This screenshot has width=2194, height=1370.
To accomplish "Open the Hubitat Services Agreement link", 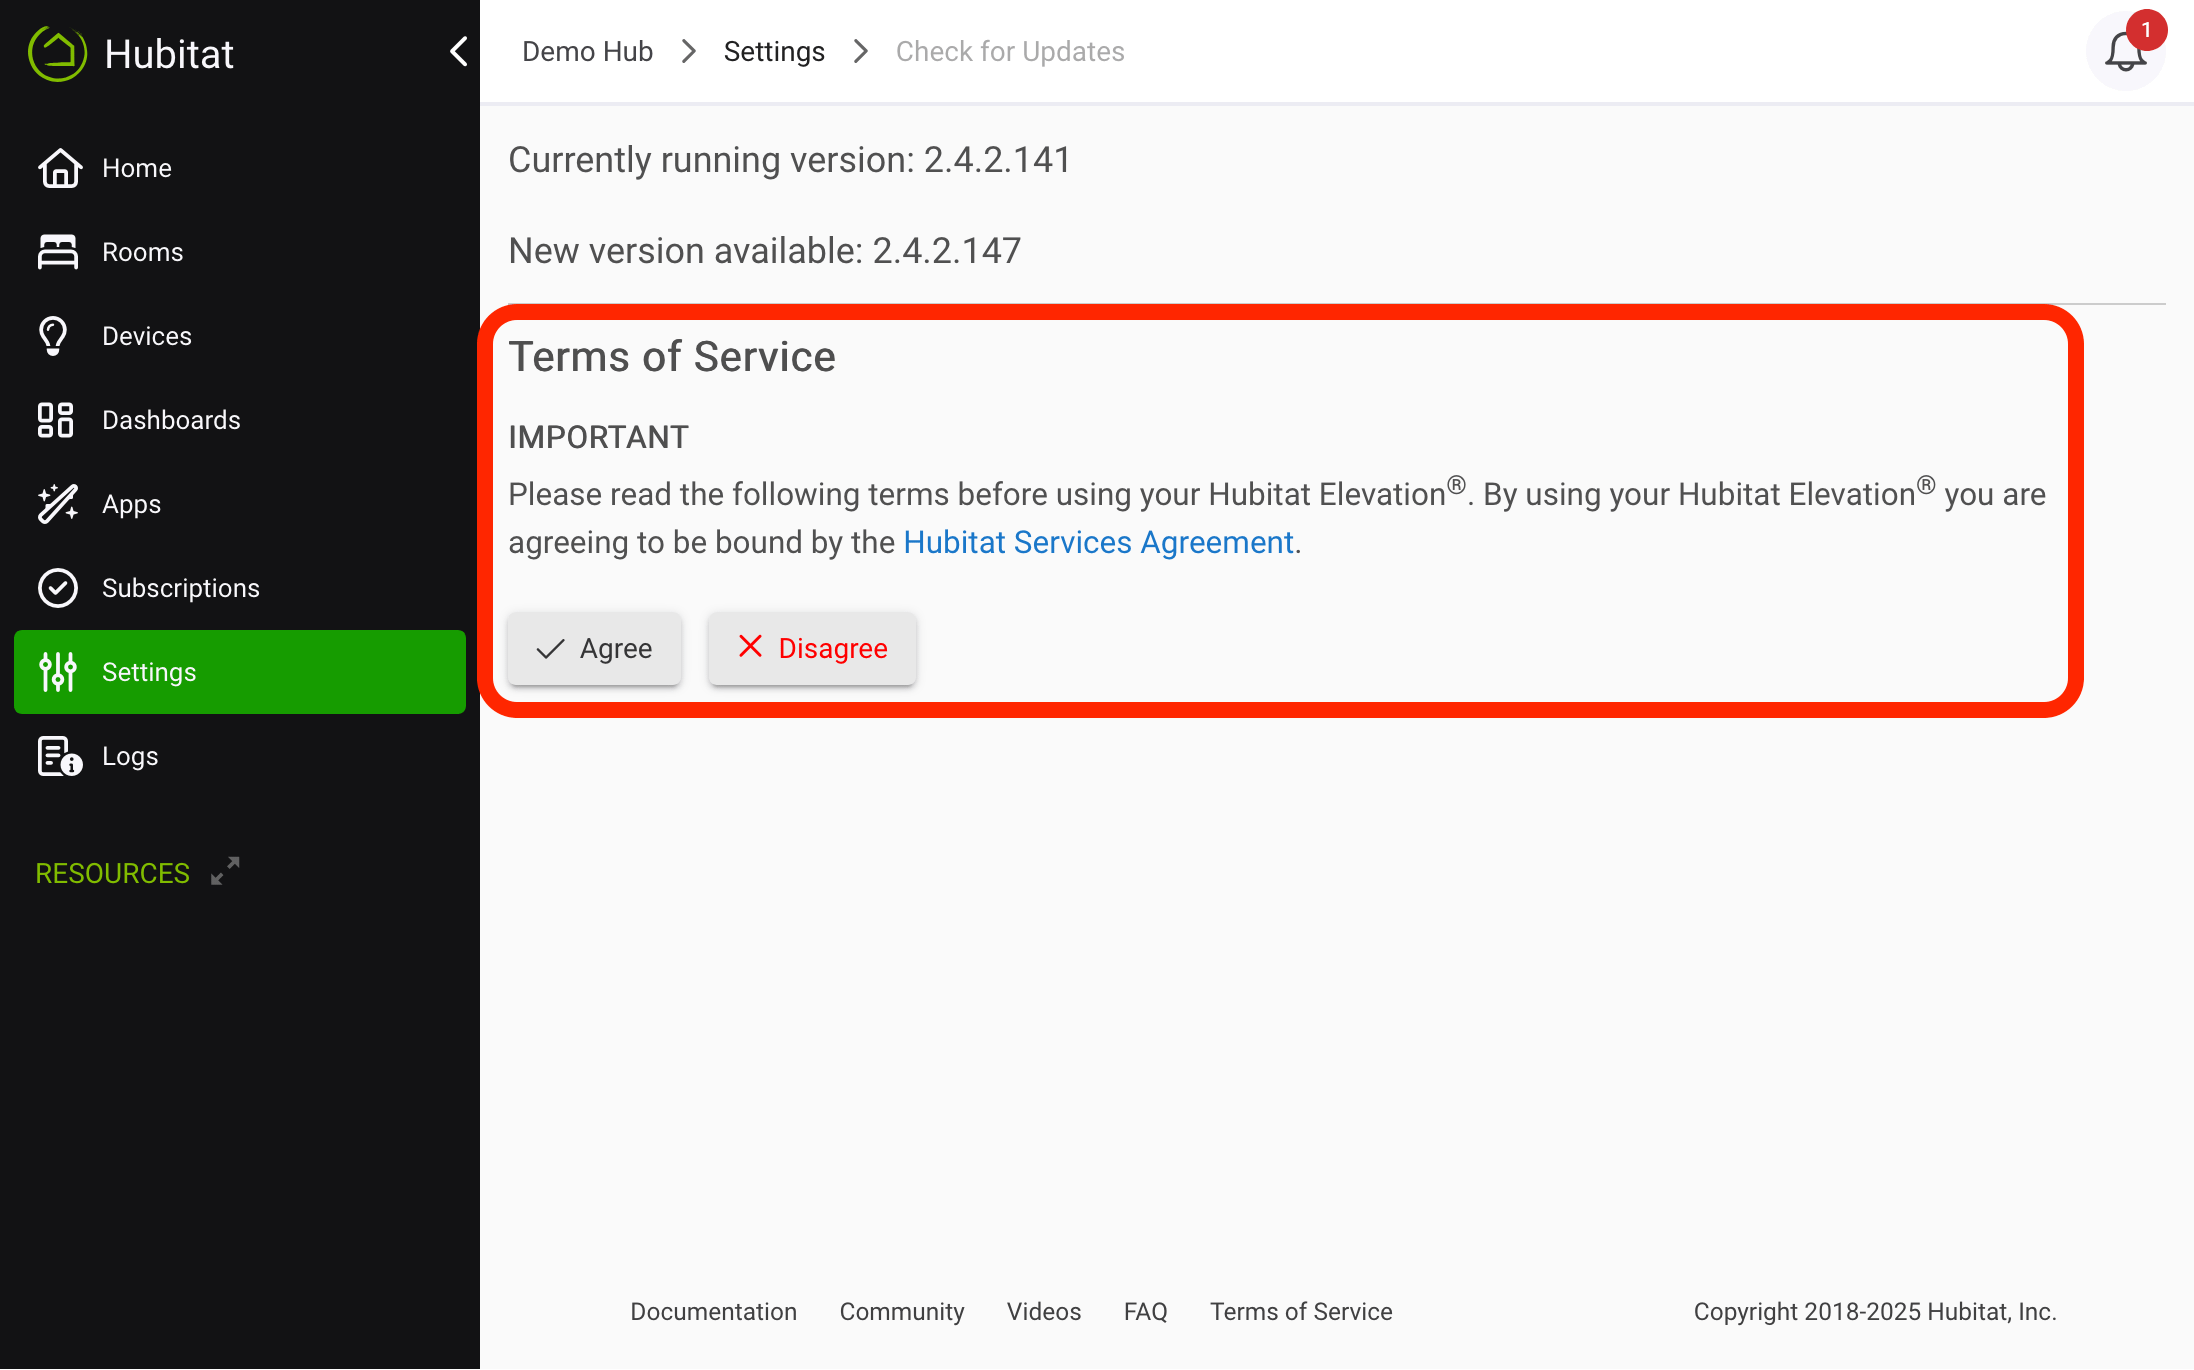I will point(1098,542).
